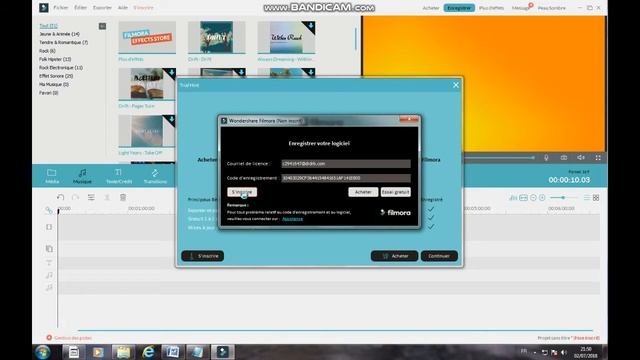Screen dimensions: 640x360
Task: Select the Rock (6) category
Action: click(47, 51)
